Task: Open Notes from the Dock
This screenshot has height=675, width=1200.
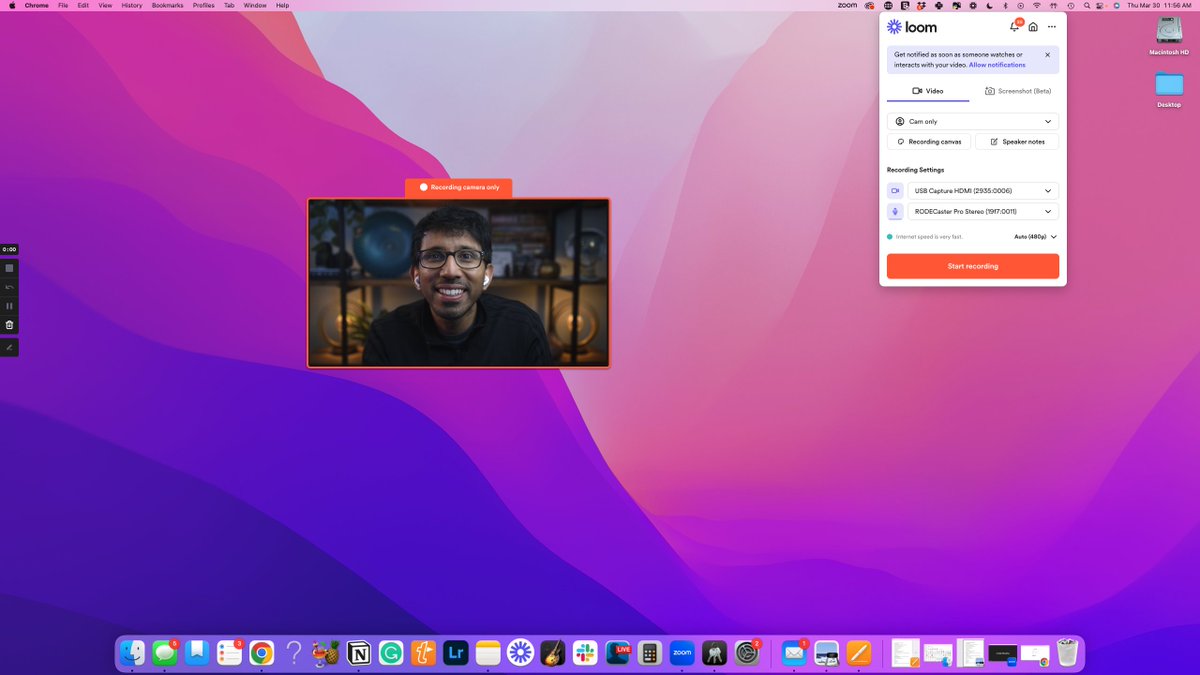Action: pos(487,653)
